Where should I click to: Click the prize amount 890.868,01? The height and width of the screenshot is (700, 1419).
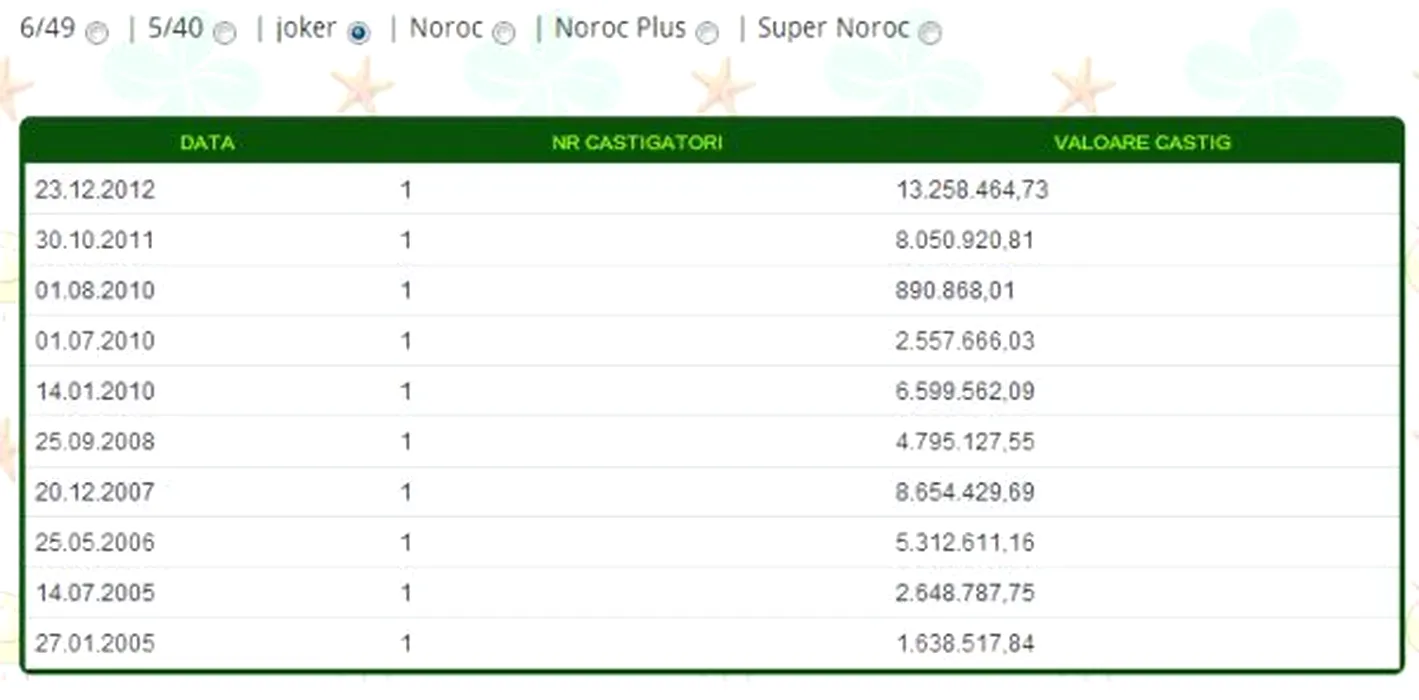[955, 291]
